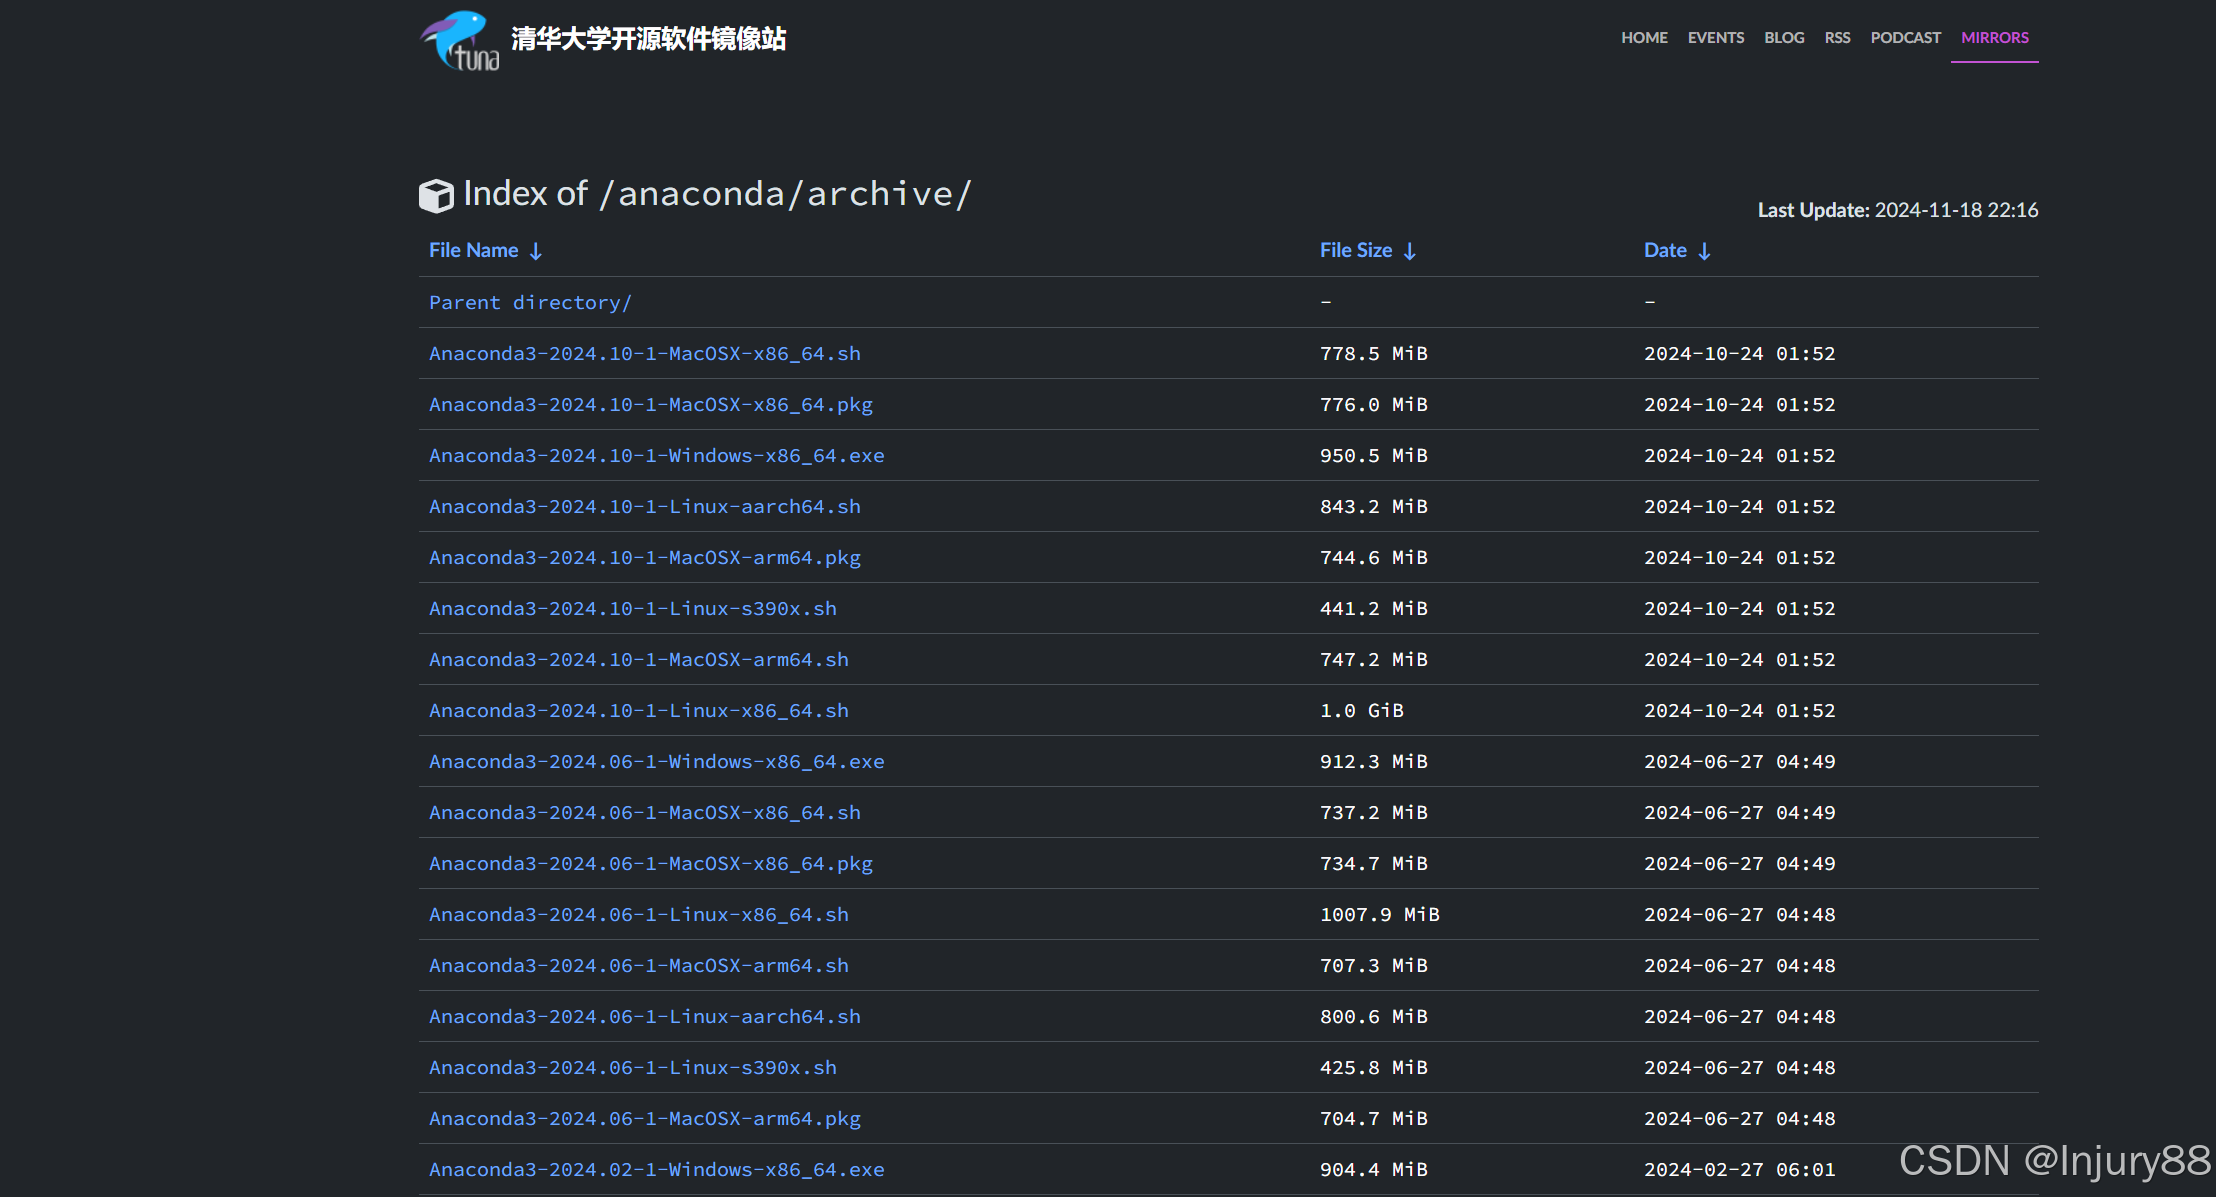The image size is (2216, 1197).
Task: Click the 2024-02-27 06:01 date cell
Action: (1740, 1170)
